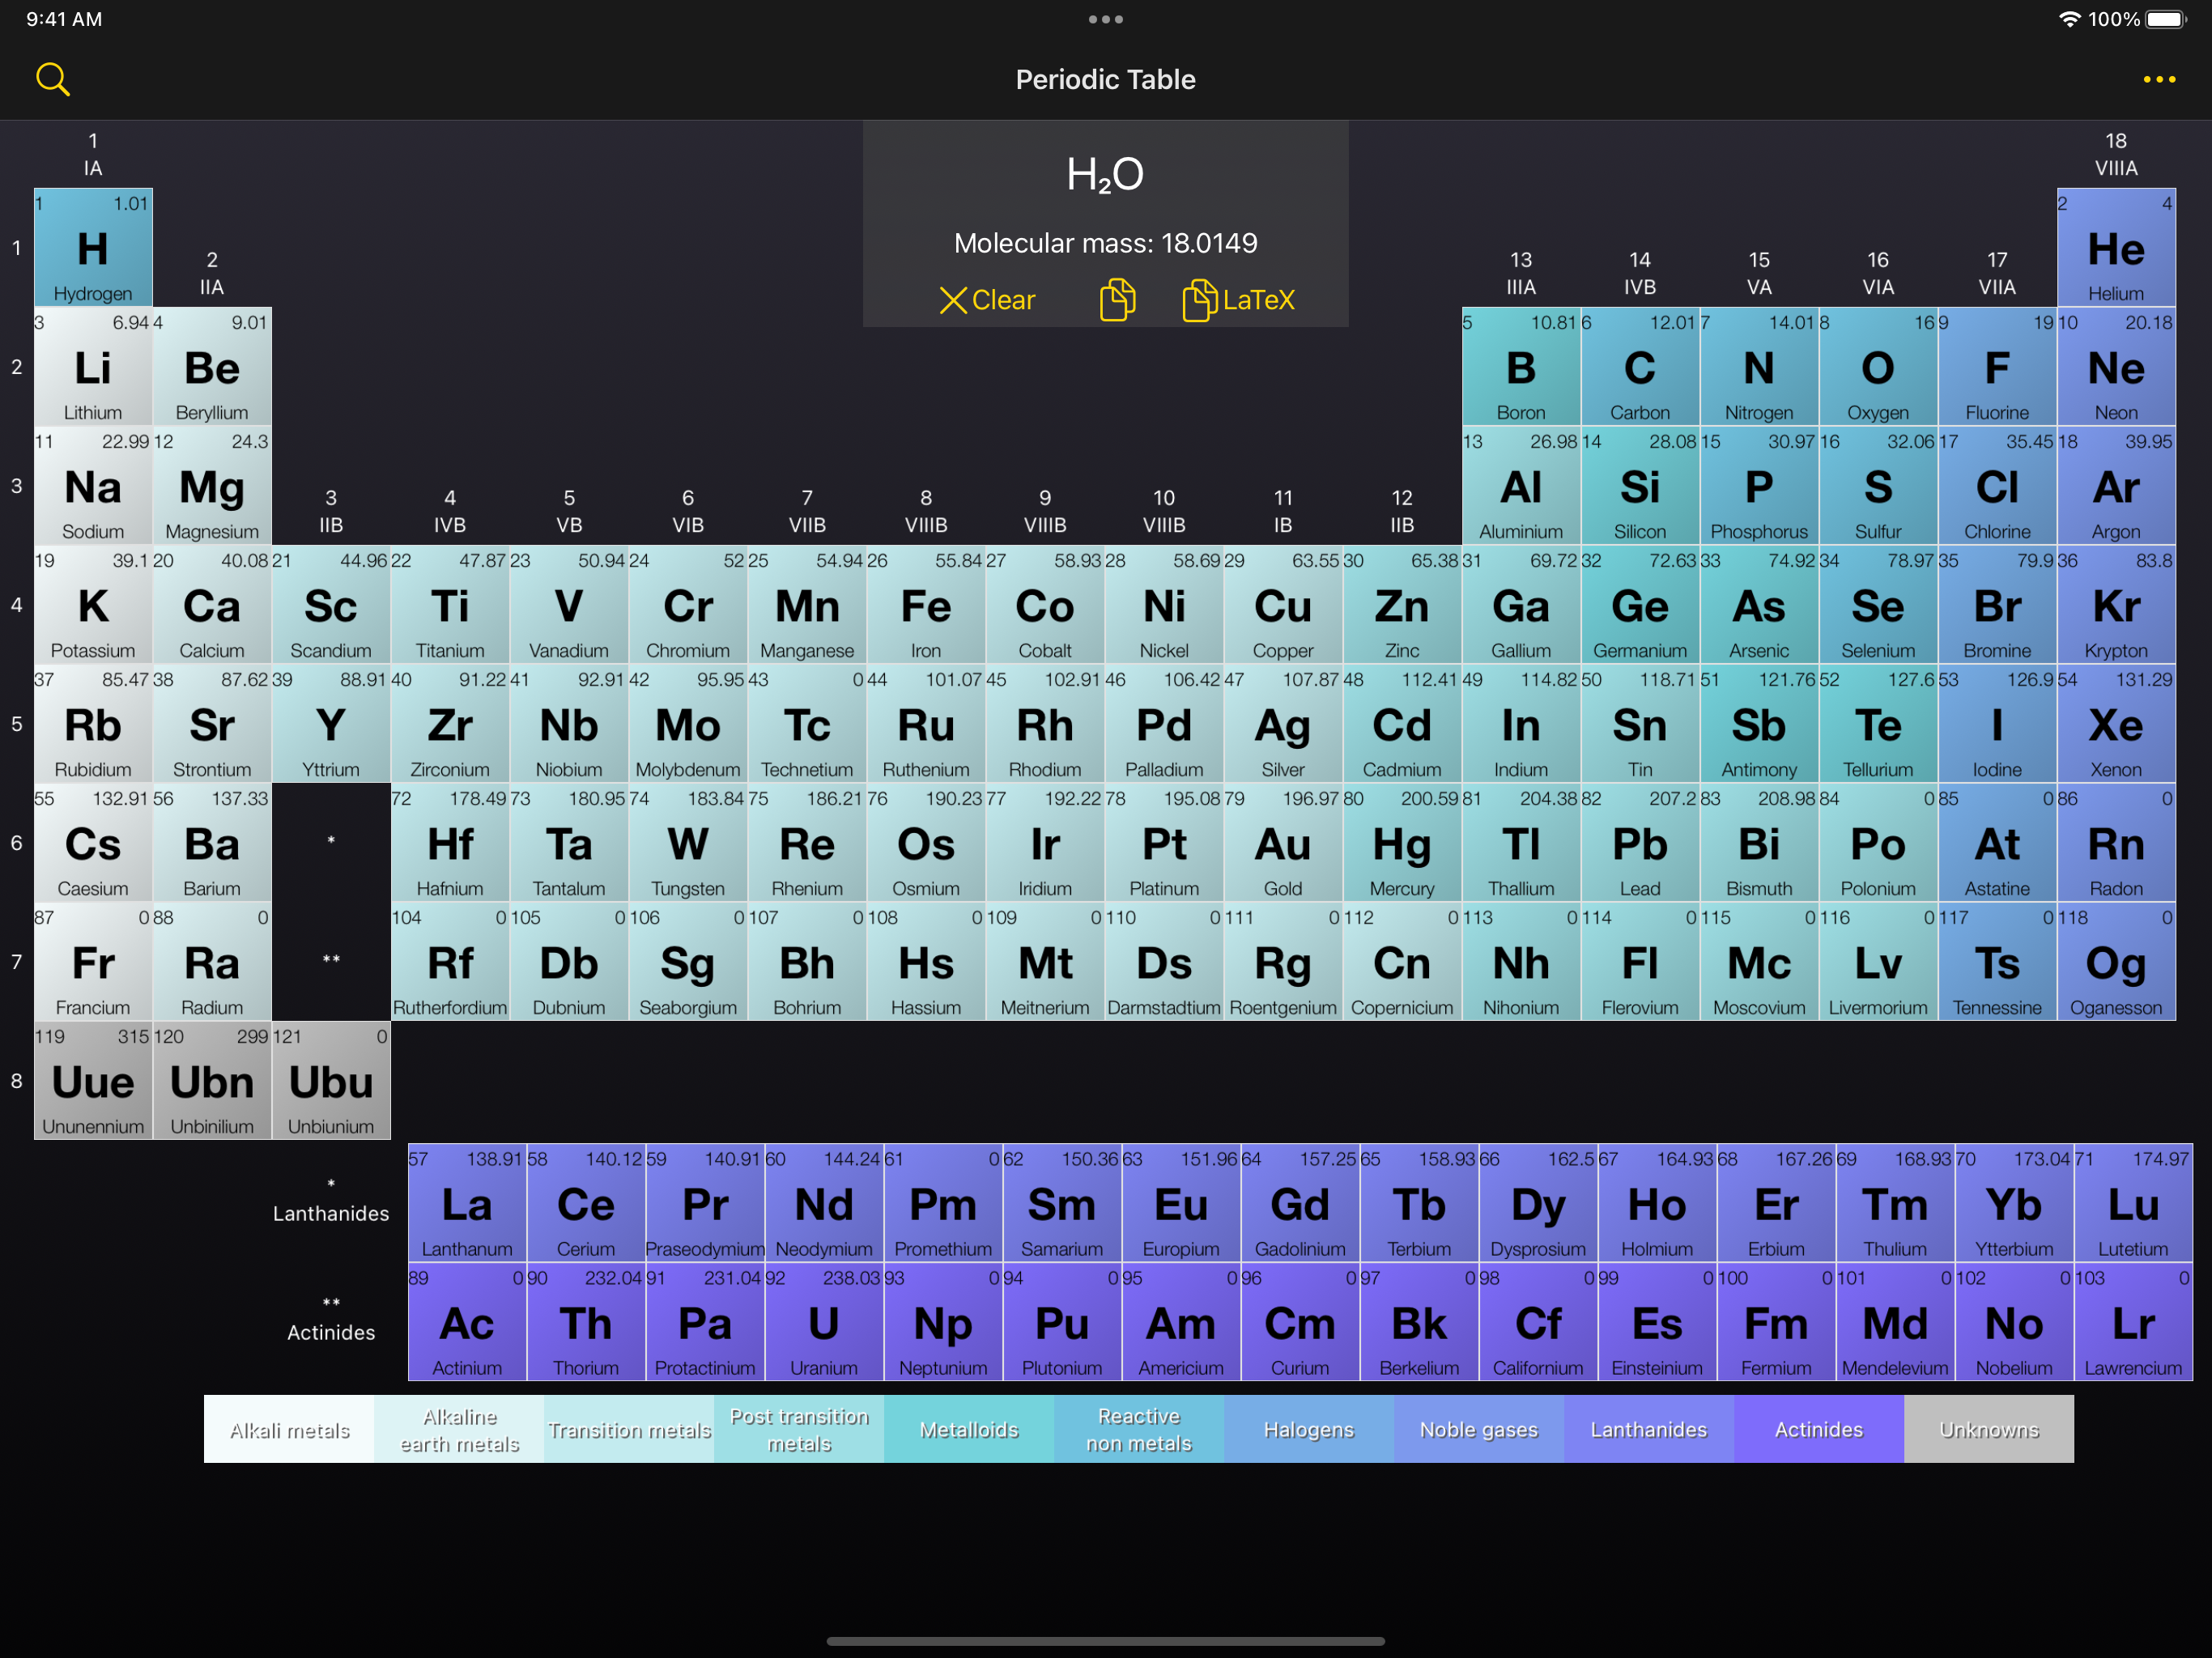Select the Hydrogen element tile
Viewport: 2212px width, 1658px height.
[93, 248]
